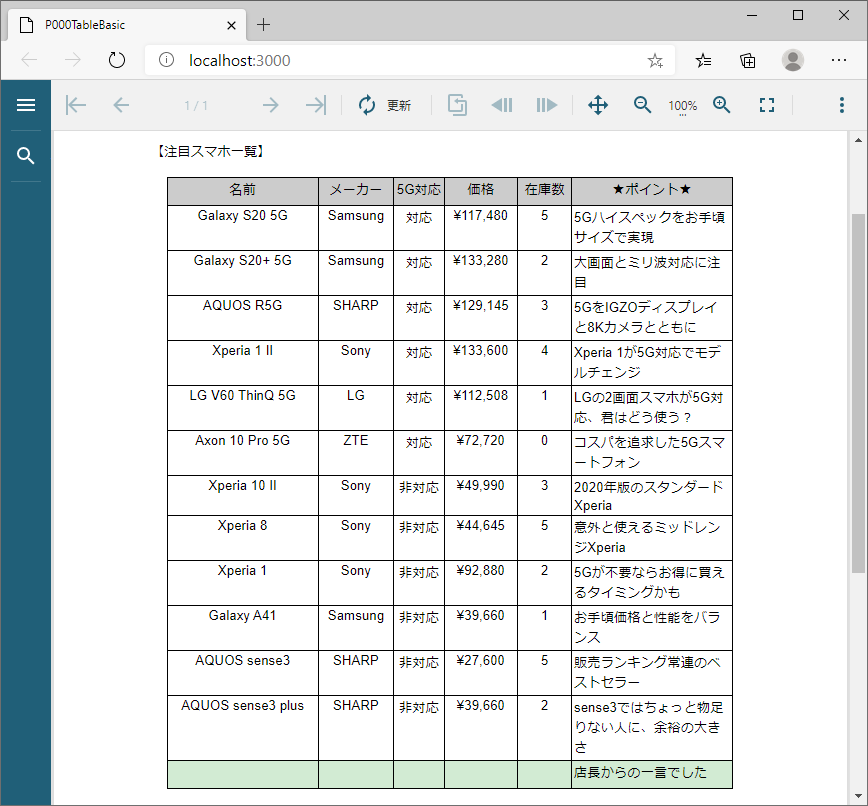The width and height of the screenshot is (868, 806).
Task: Click the browser forward arrow
Action: point(73,60)
